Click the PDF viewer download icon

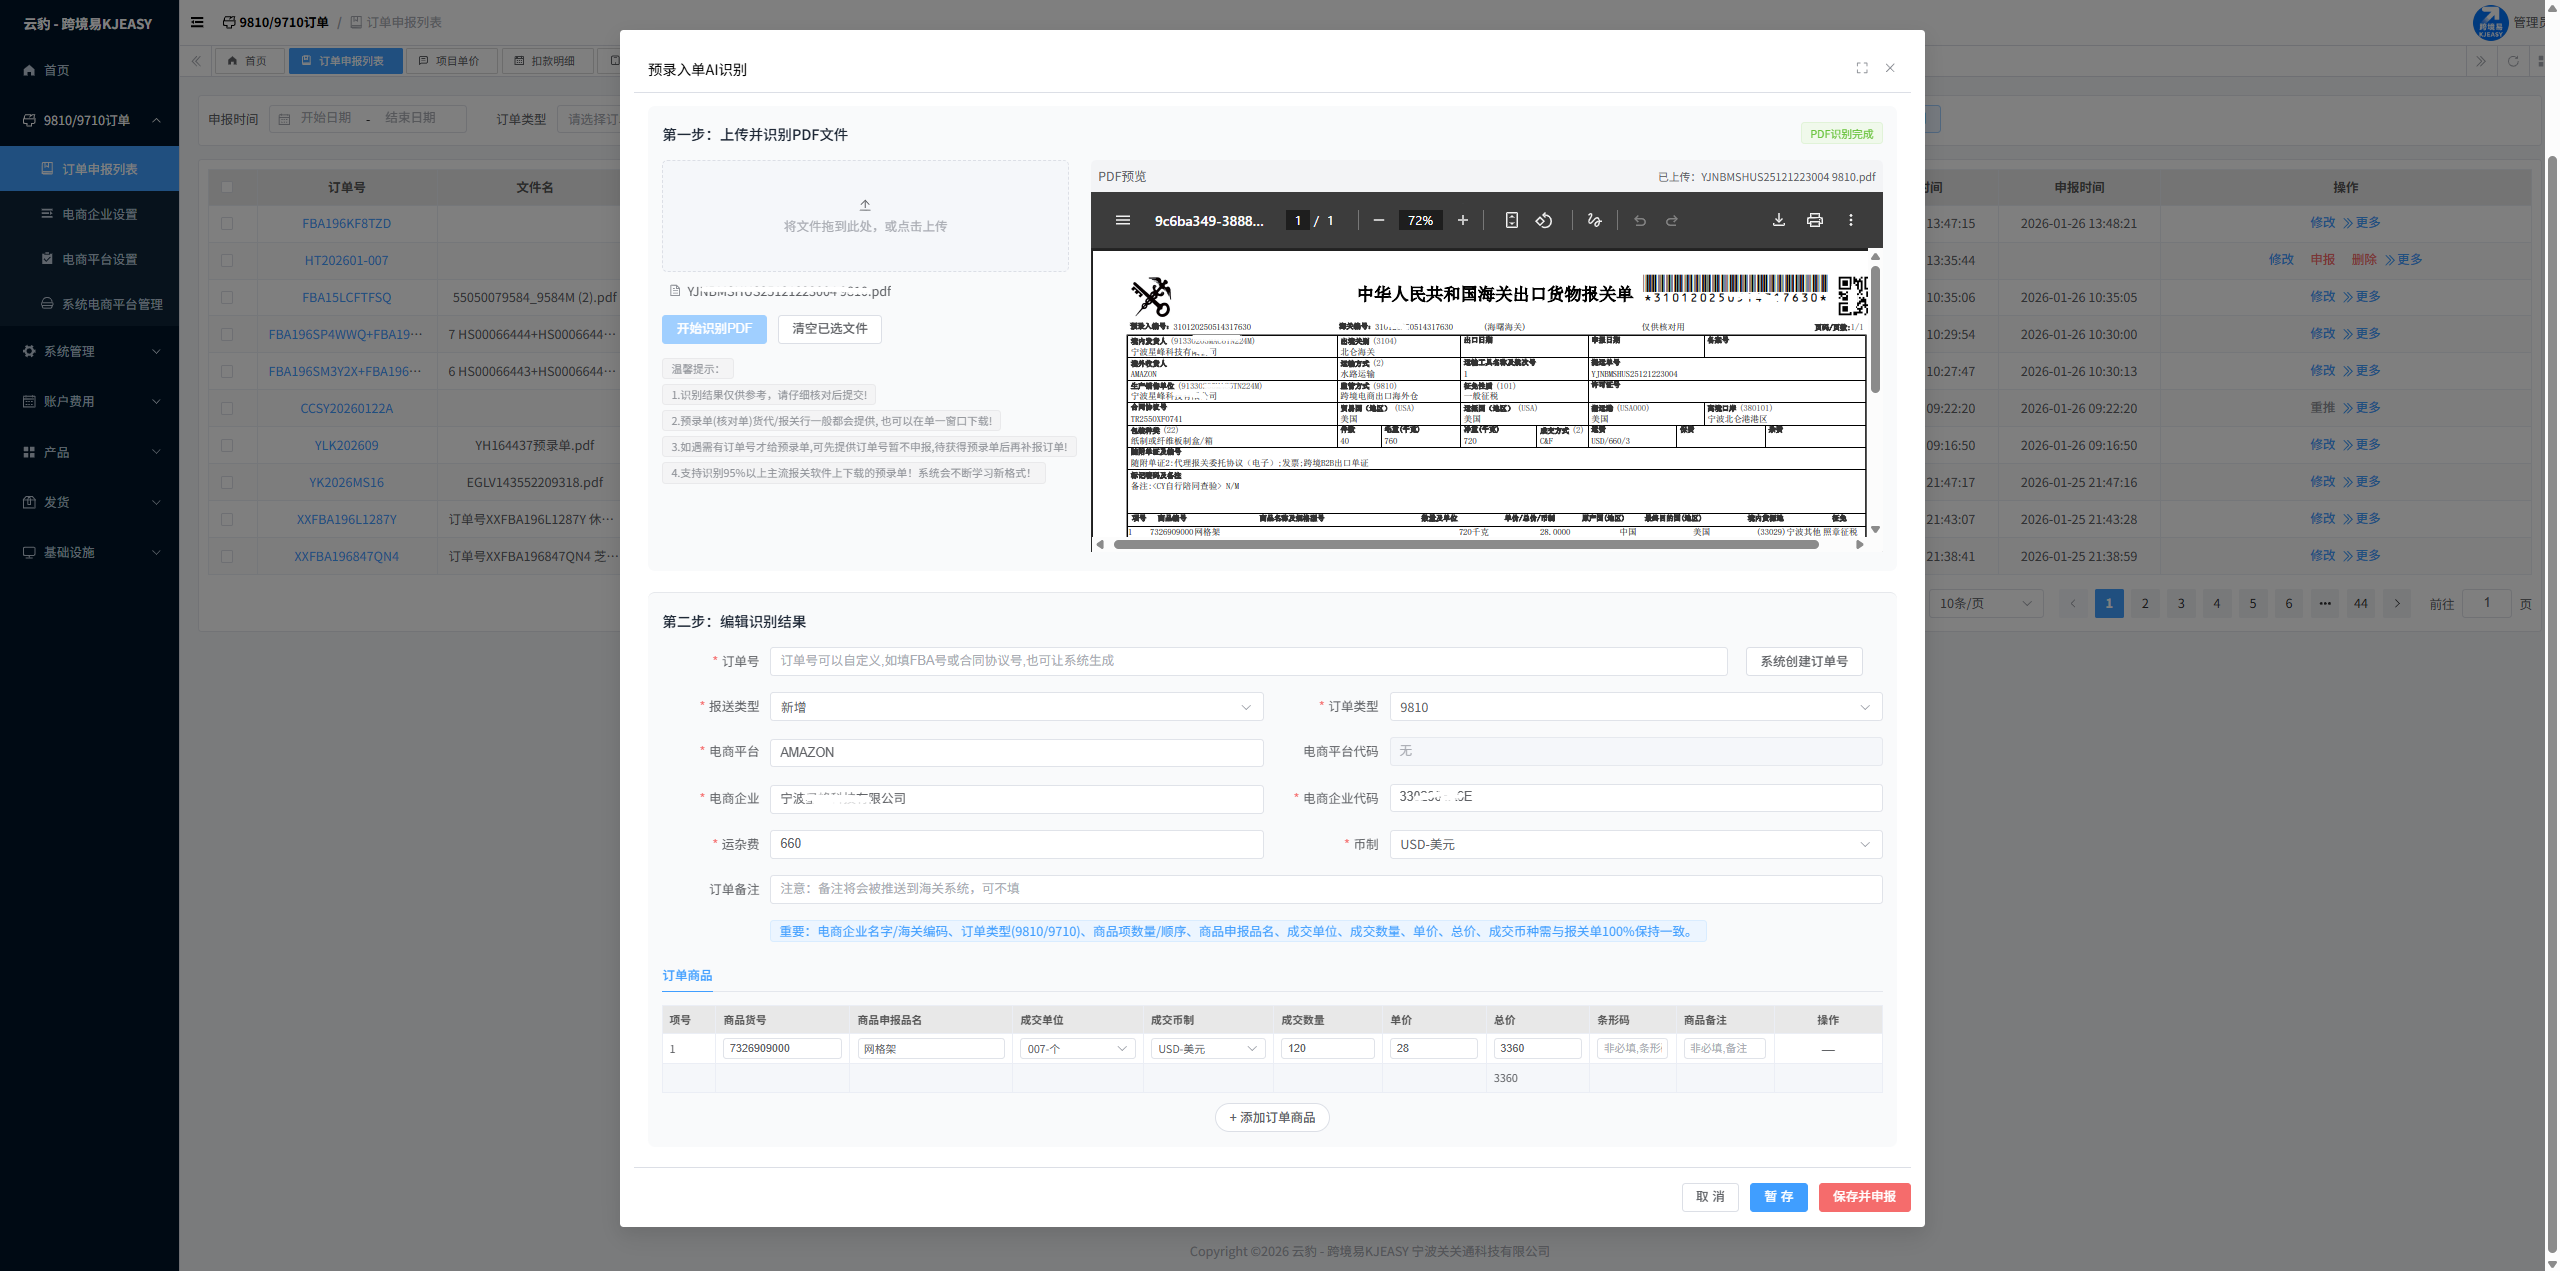[1778, 220]
